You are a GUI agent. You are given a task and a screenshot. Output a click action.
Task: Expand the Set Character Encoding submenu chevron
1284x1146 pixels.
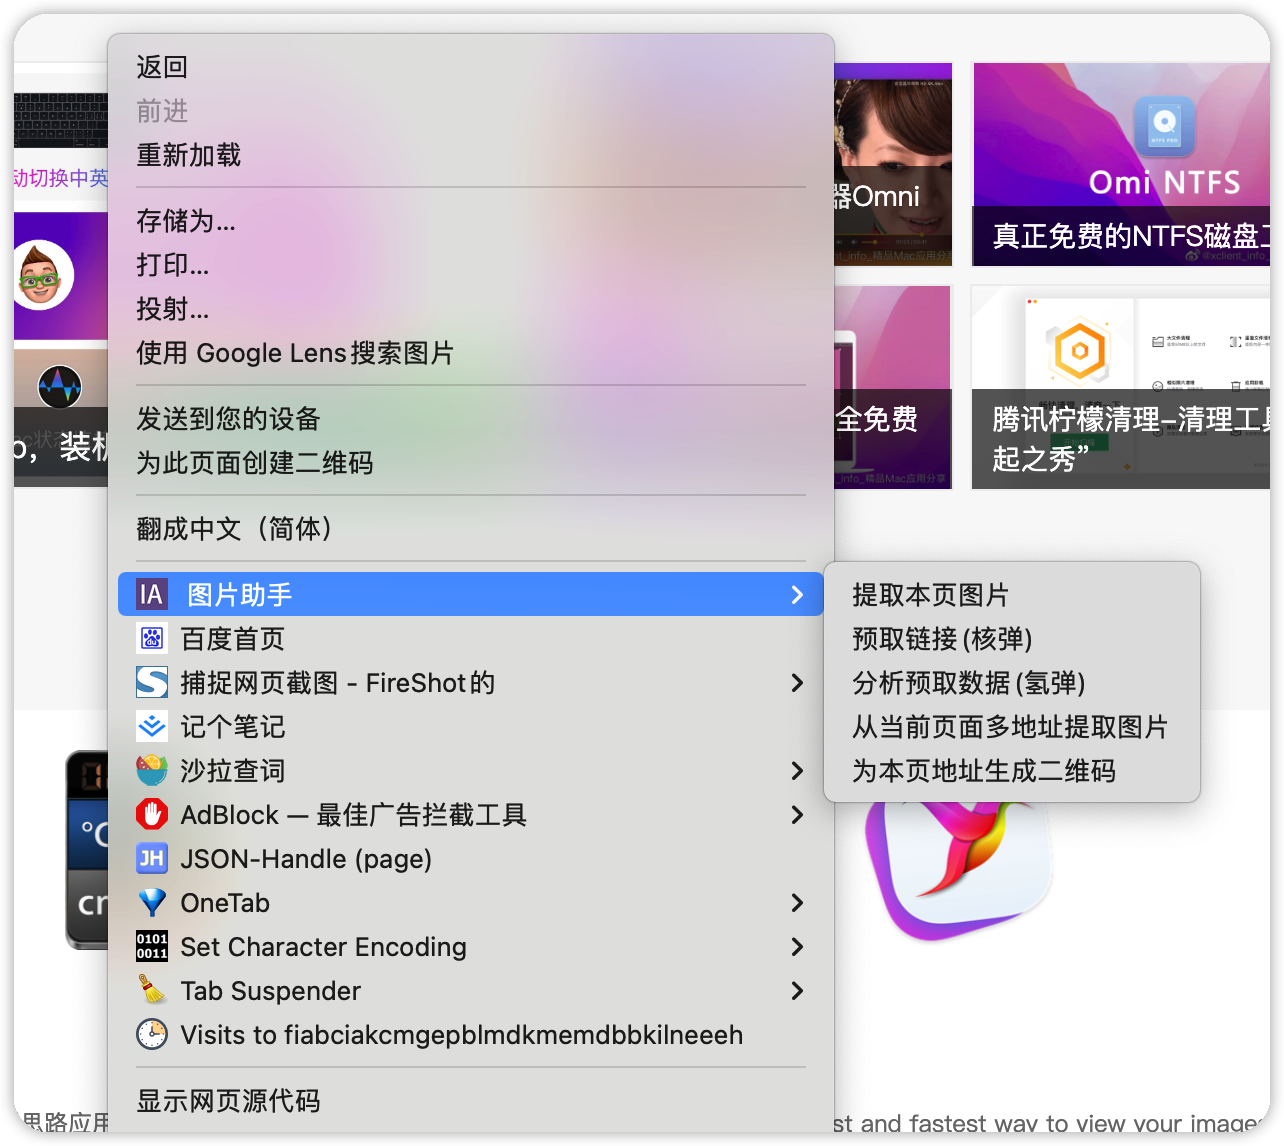pos(797,947)
